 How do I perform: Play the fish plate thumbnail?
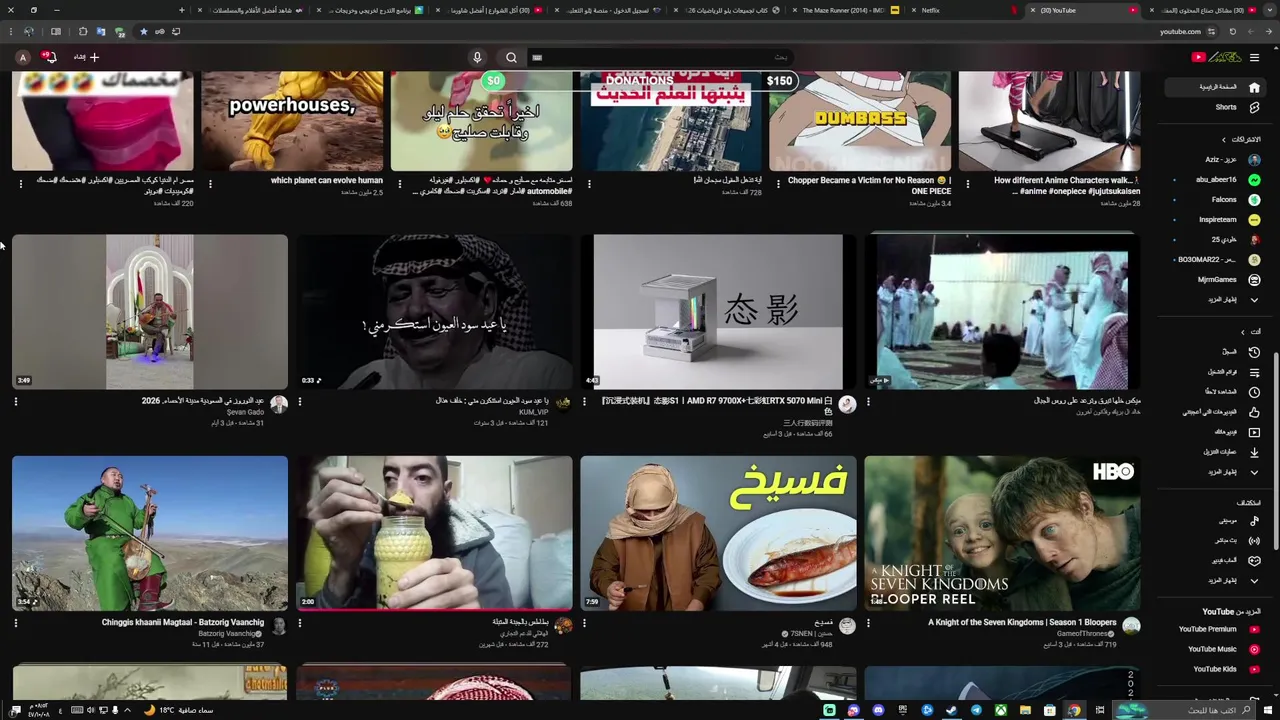(718, 533)
